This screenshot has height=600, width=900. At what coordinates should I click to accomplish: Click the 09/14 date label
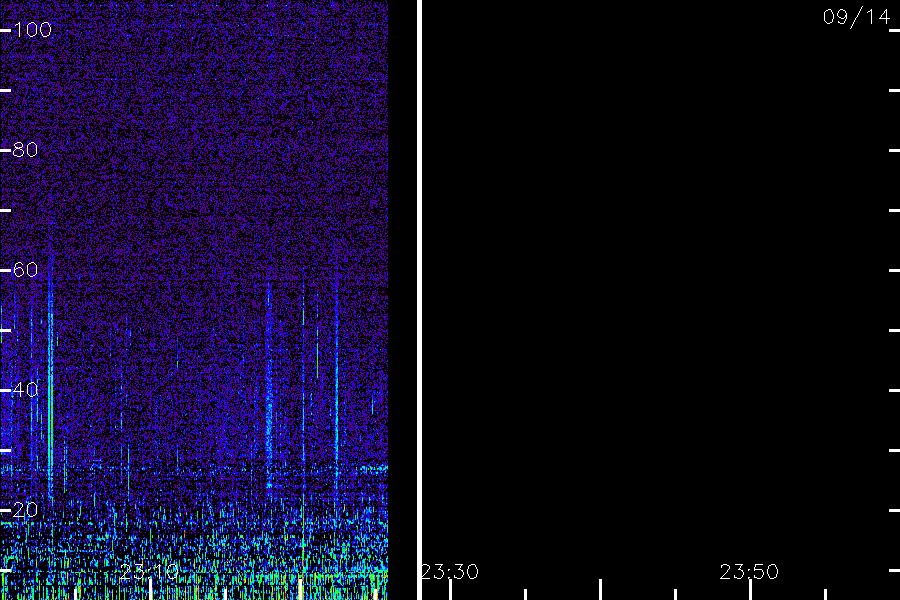point(856,17)
